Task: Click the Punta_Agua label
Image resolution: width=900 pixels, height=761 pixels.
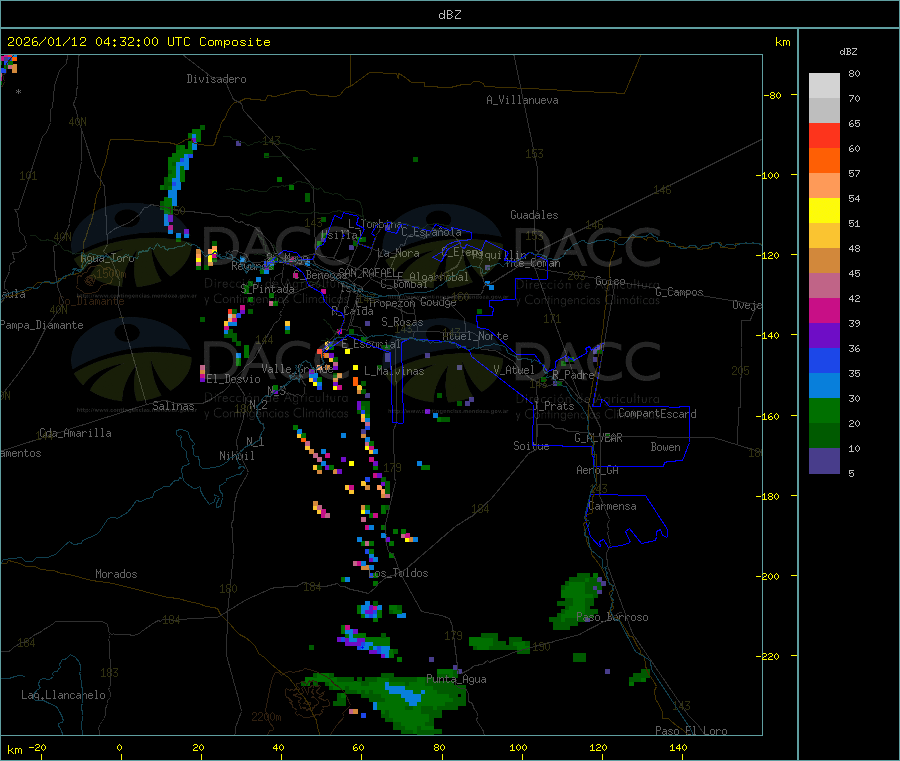Action: pos(456,679)
